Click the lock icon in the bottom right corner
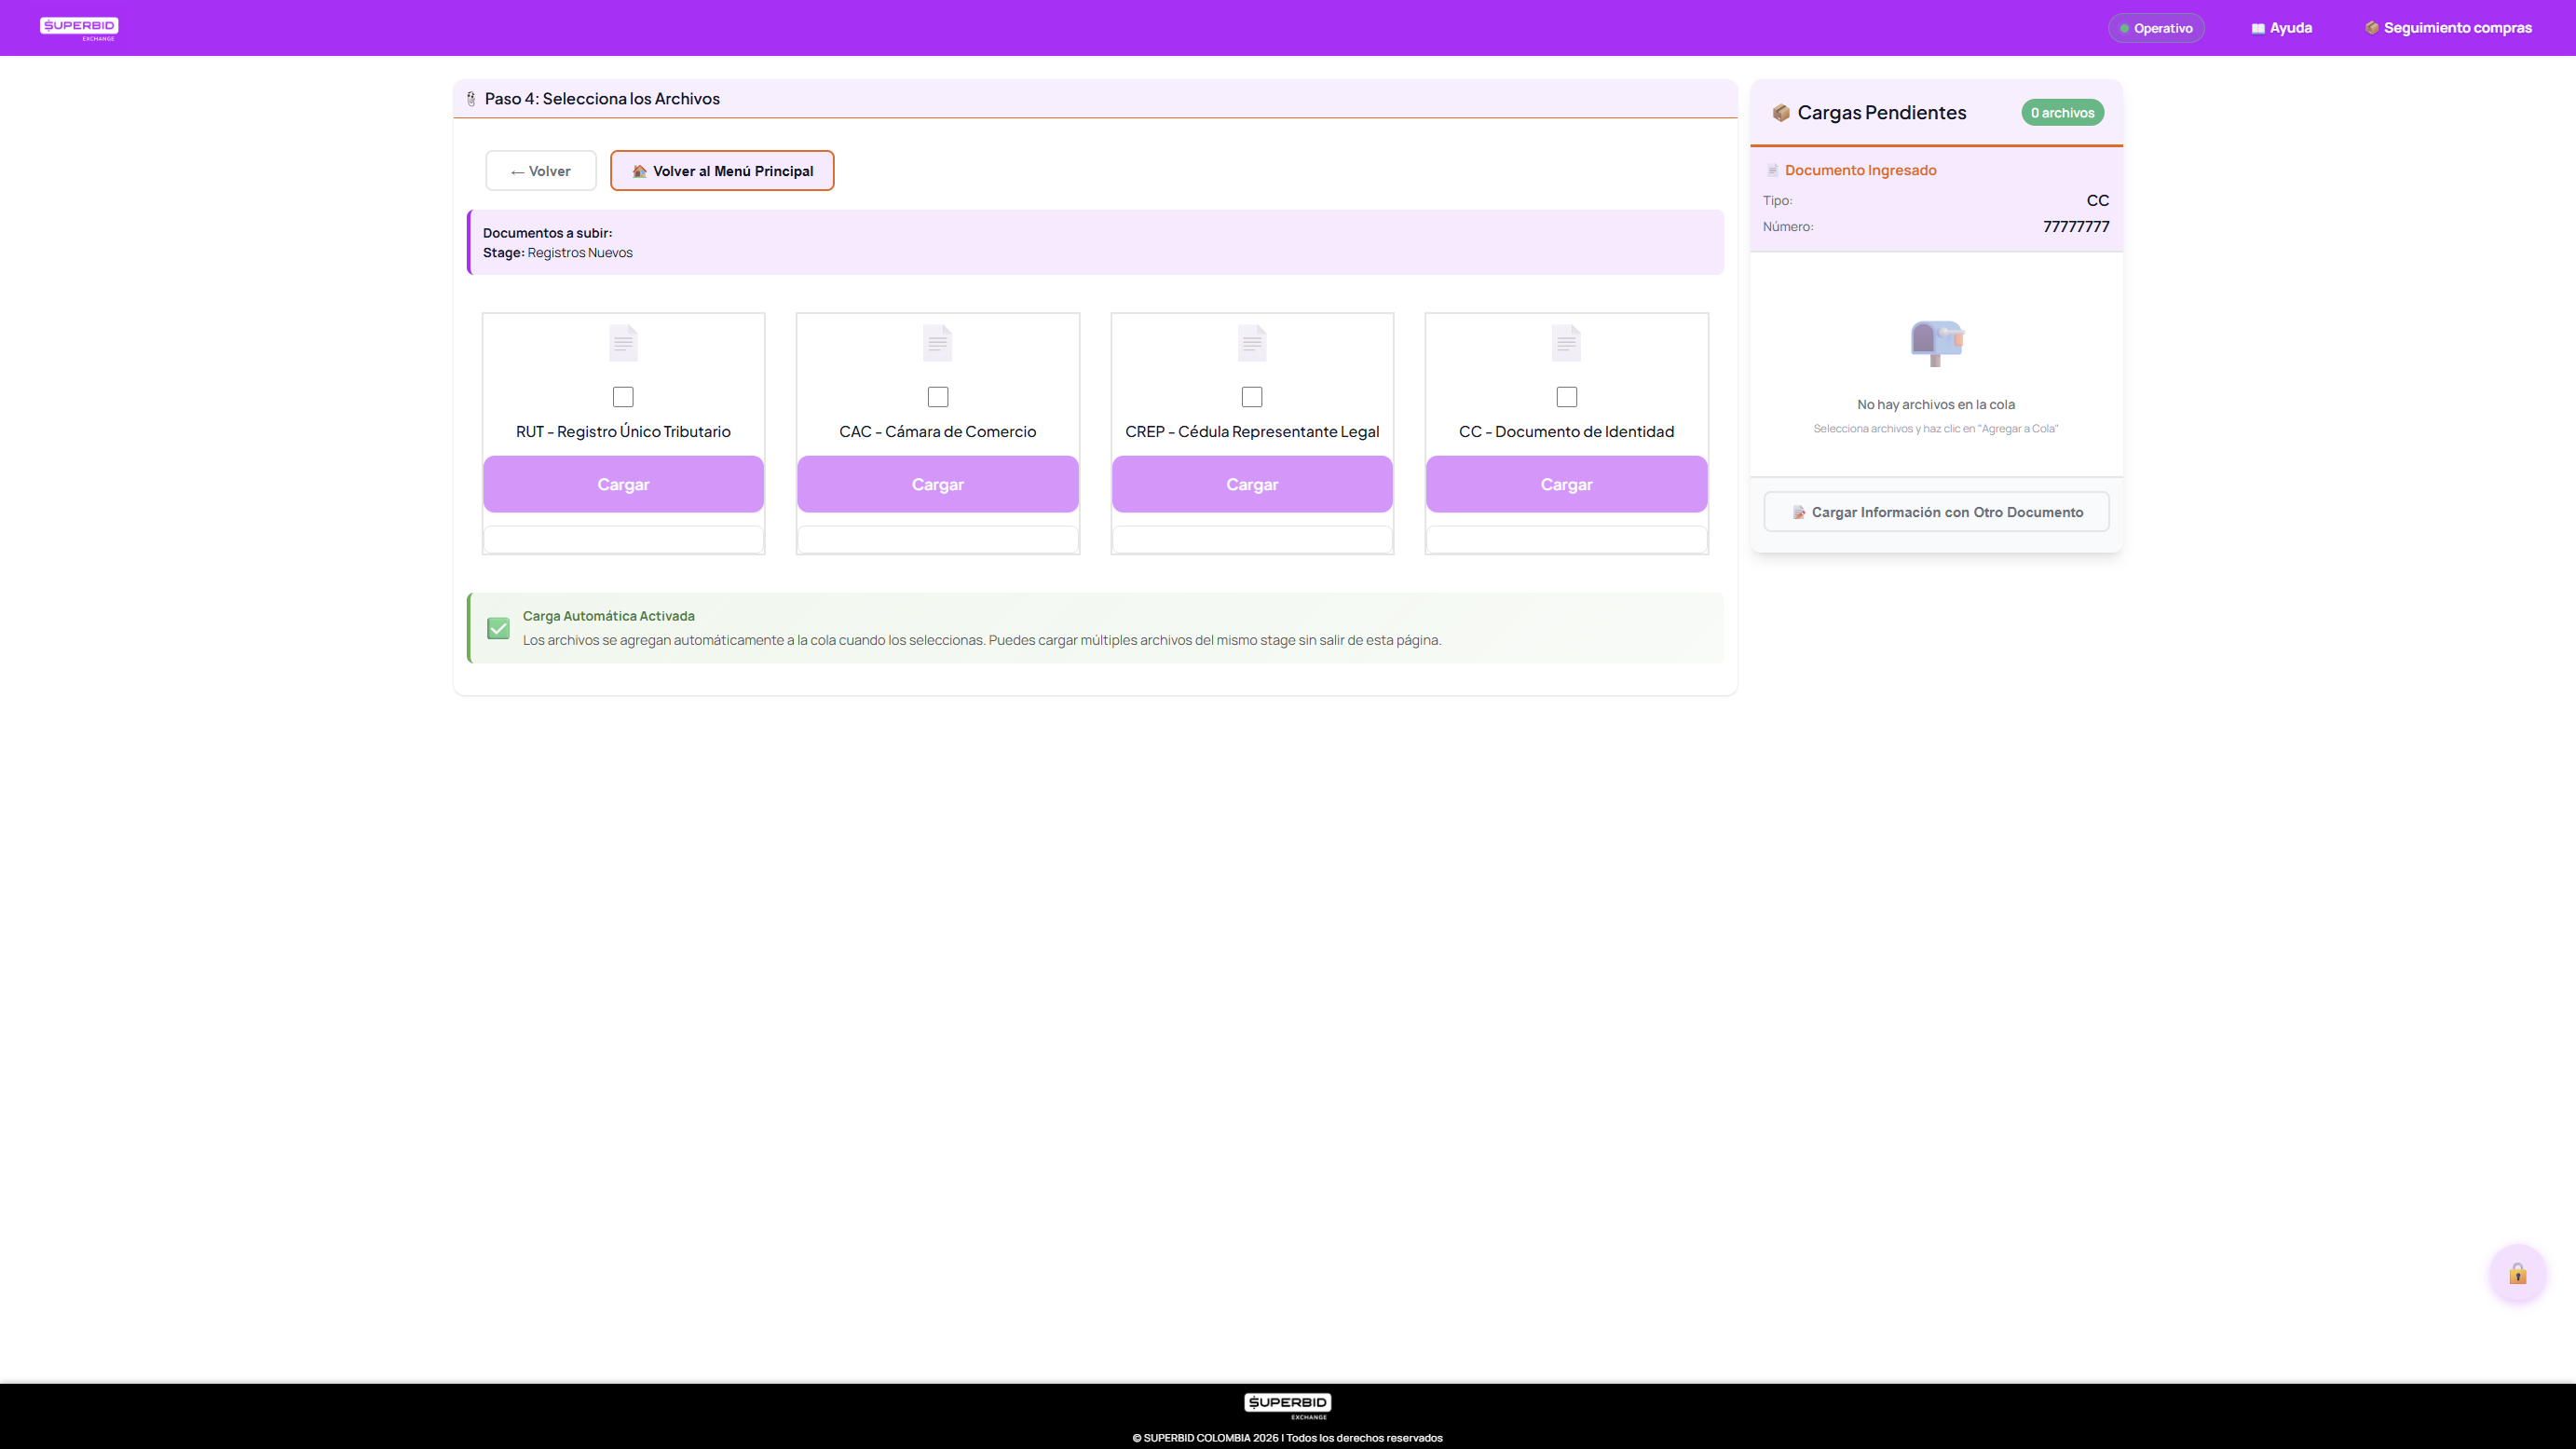Image resolution: width=2576 pixels, height=1449 pixels. pos(2518,1274)
